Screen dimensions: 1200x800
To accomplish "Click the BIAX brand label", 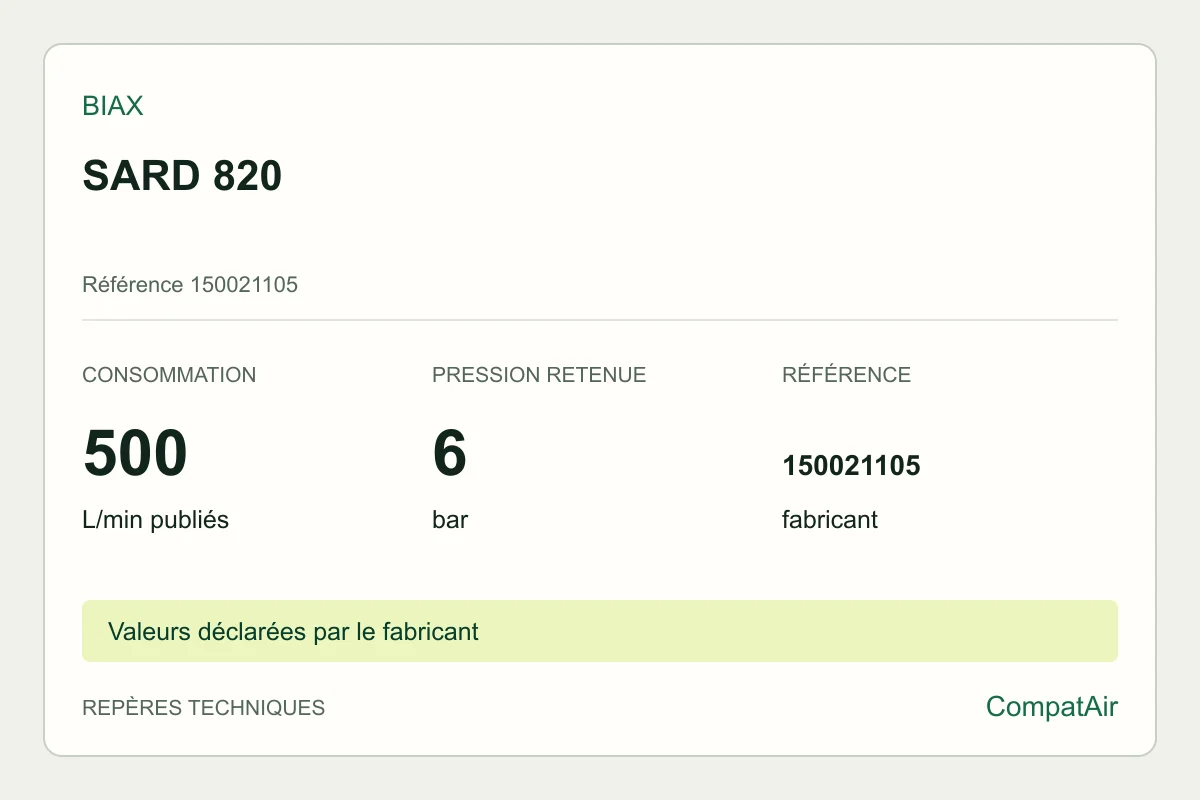I will (113, 106).
